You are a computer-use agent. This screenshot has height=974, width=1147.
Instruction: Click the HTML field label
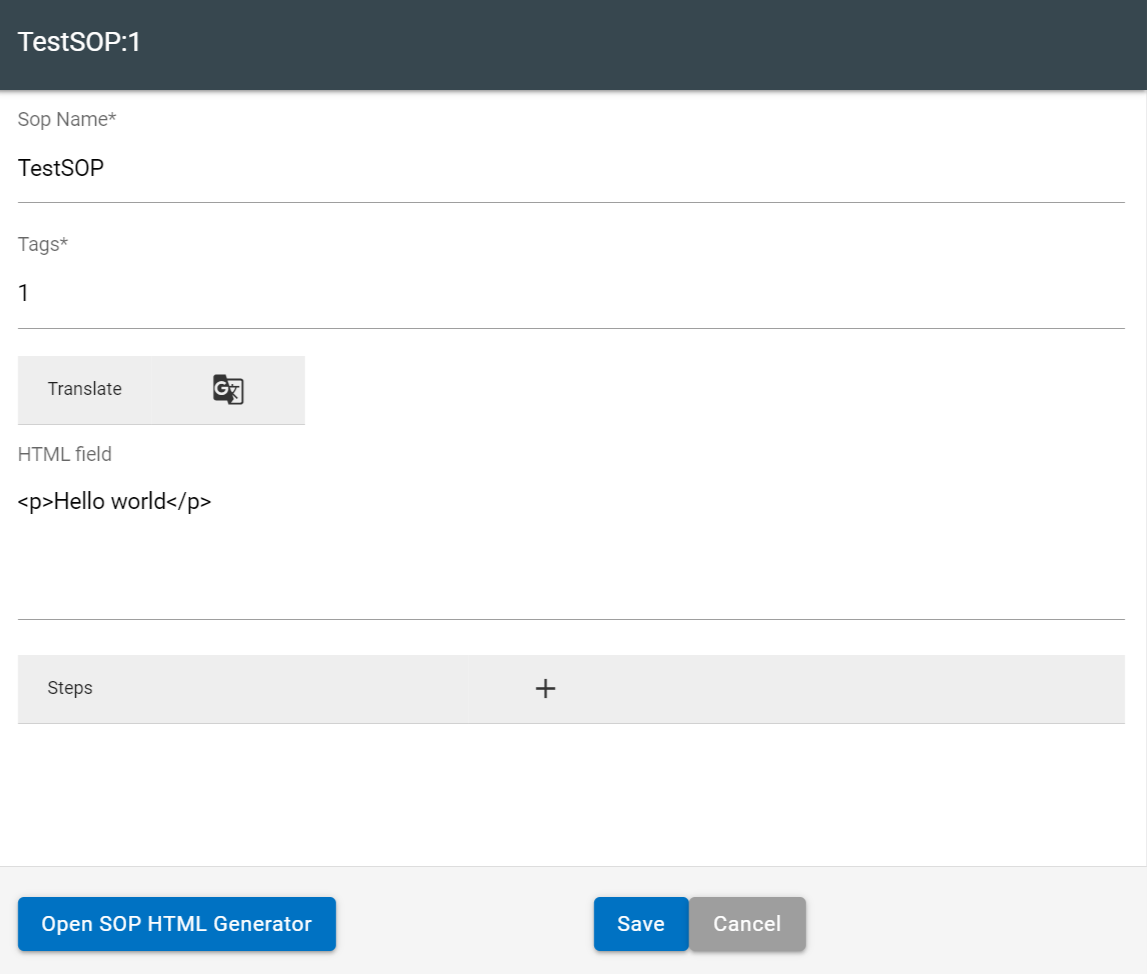pyautogui.click(x=64, y=454)
